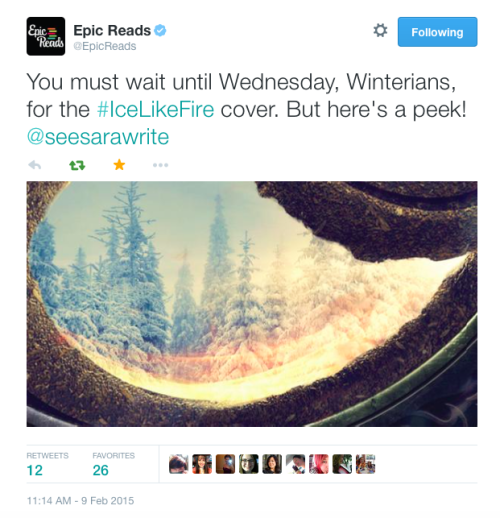
Task: Open the more options ellipsis menu
Action: coord(160,165)
